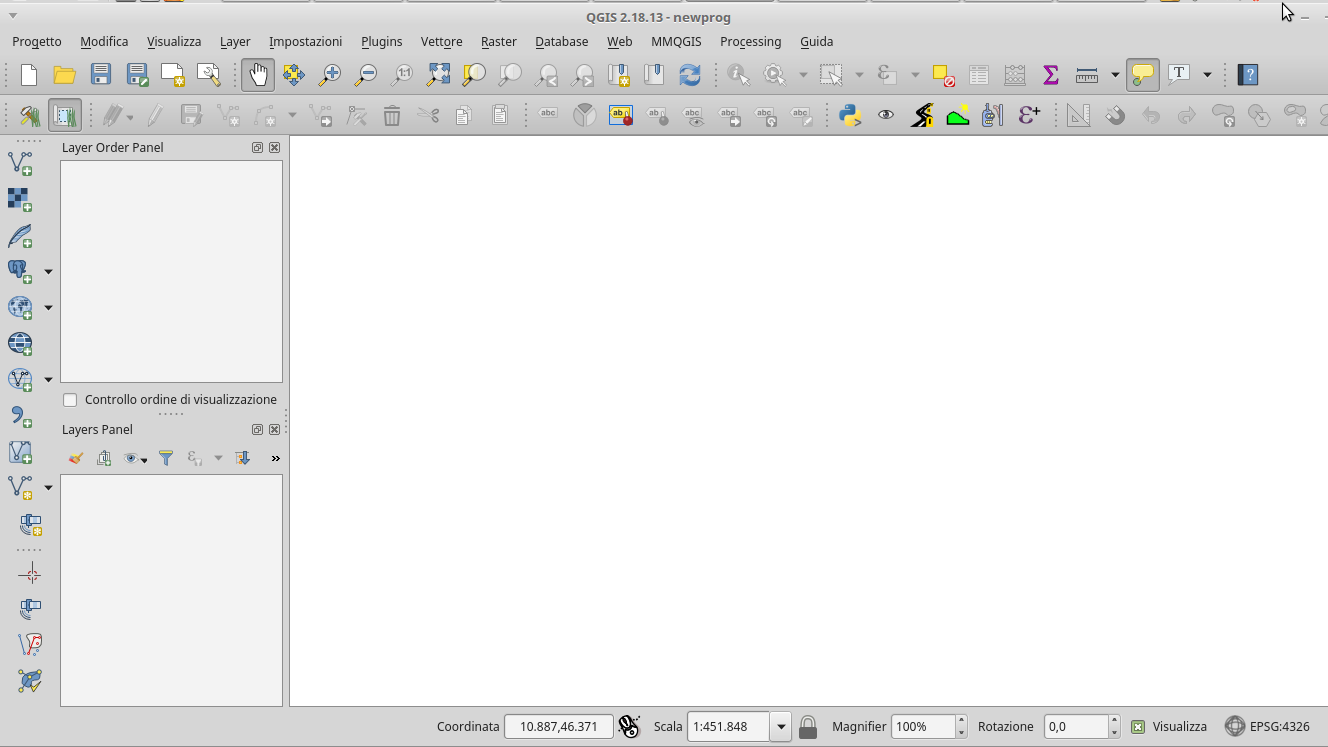This screenshot has height=747, width=1328.
Task: Click the Zoom Out magnifier tool
Action: point(366,75)
